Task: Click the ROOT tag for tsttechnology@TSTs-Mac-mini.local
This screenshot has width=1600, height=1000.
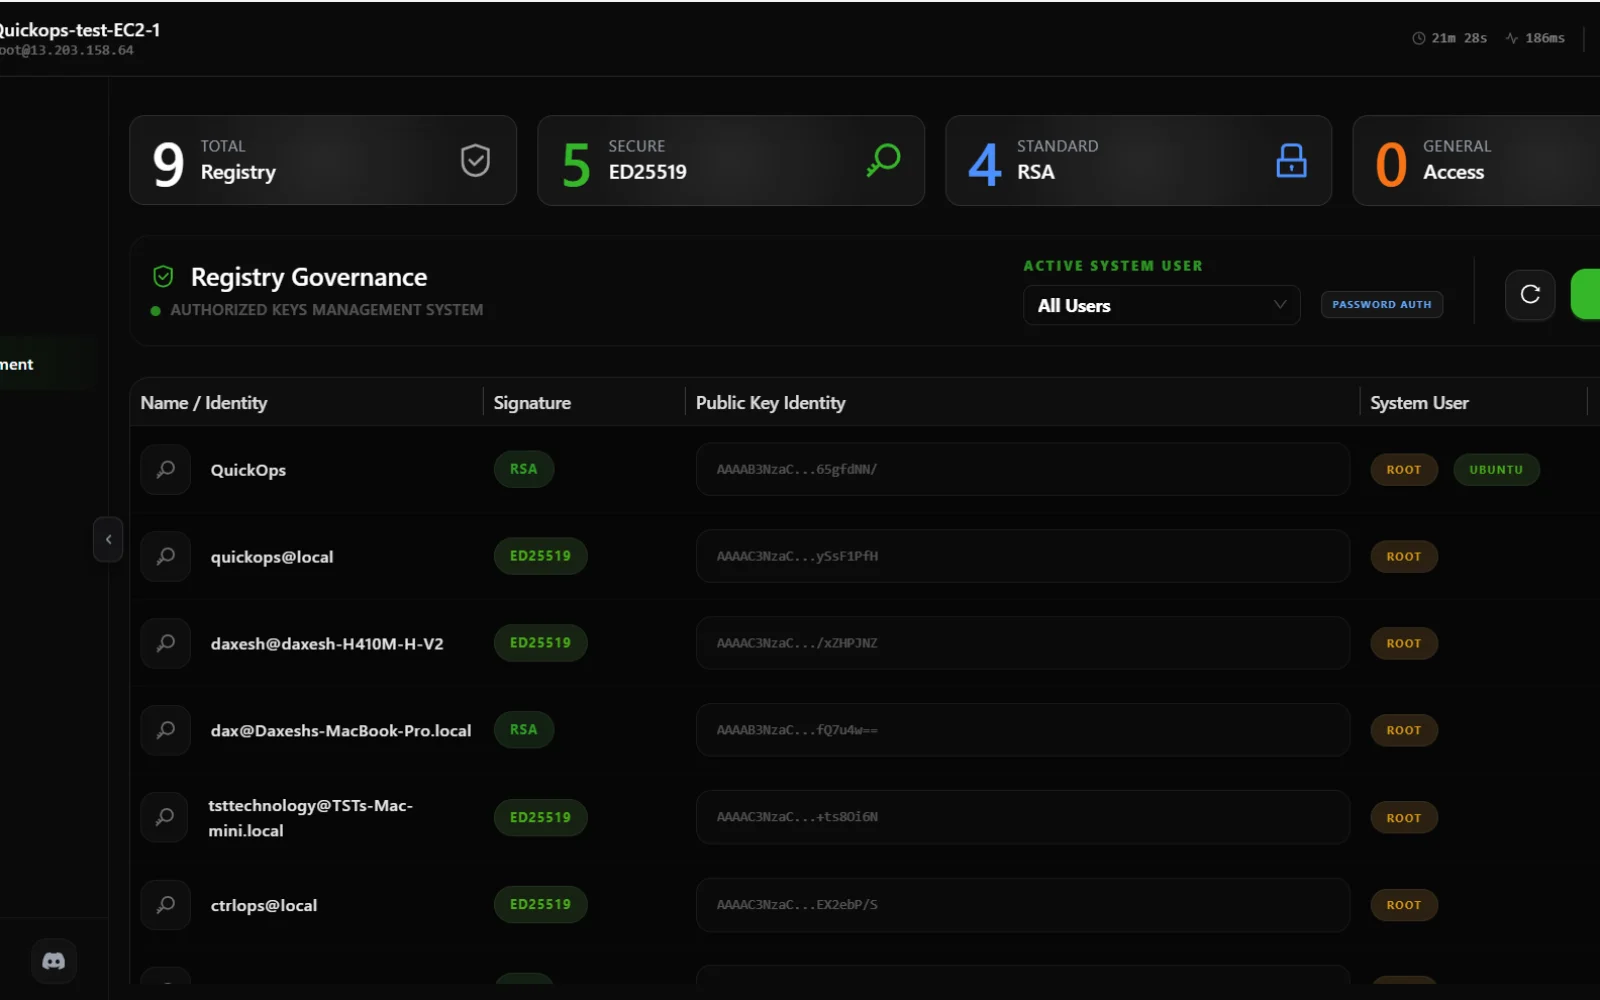Action: point(1404,818)
